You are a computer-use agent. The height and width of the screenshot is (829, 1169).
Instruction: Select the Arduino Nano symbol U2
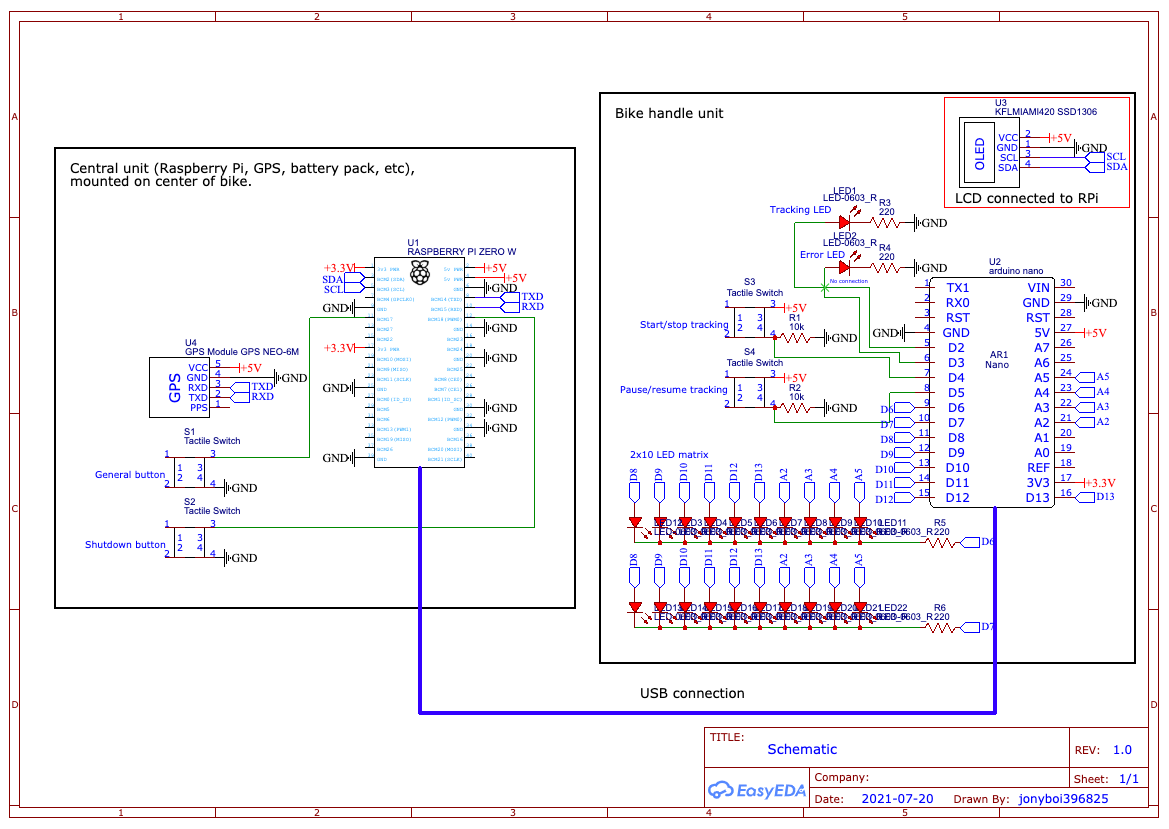[x=990, y=390]
